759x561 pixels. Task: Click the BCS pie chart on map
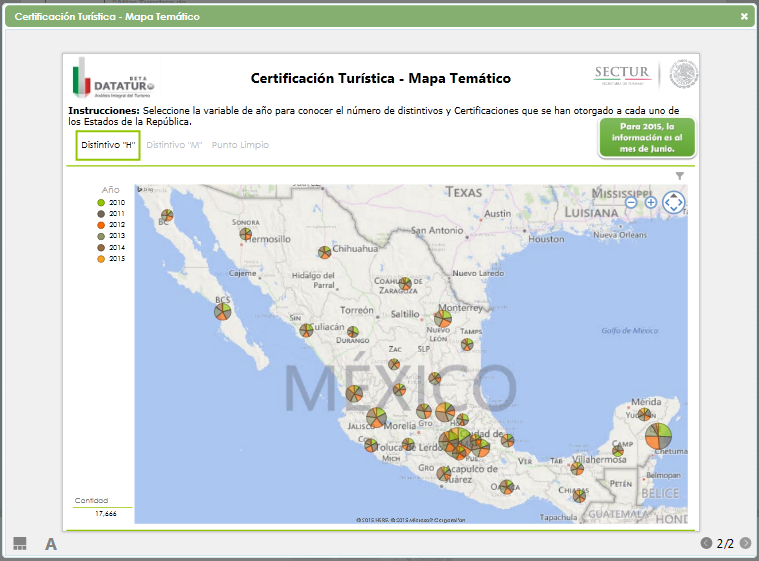(223, 312)
